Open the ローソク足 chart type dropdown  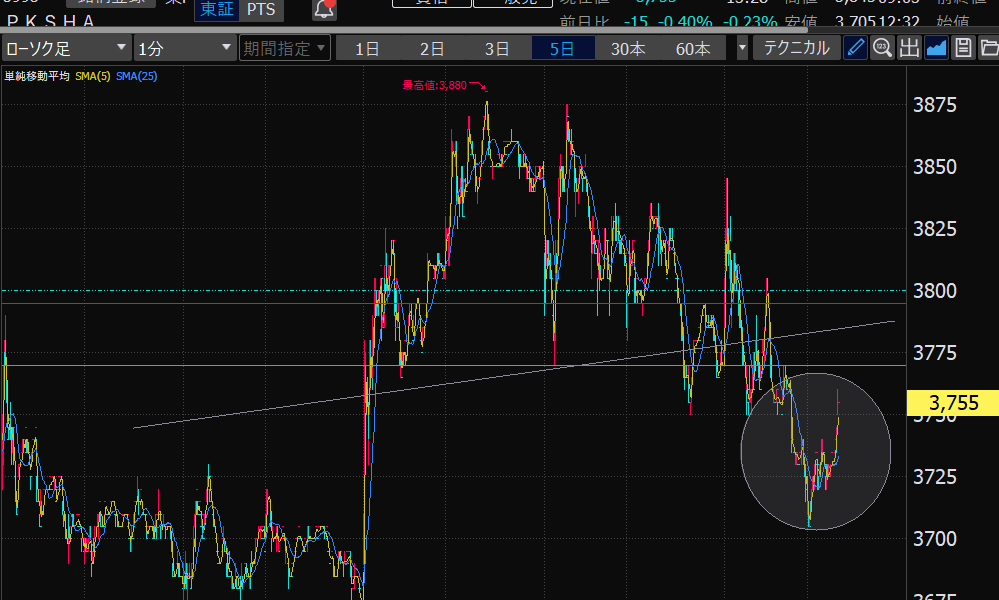tap(66, 48)
